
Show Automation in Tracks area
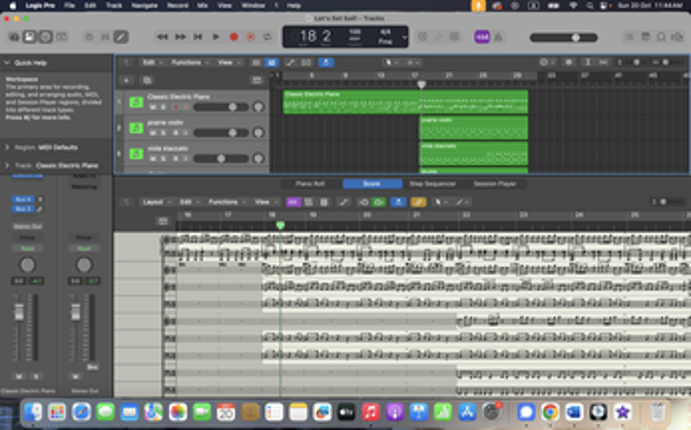point(290,63)
